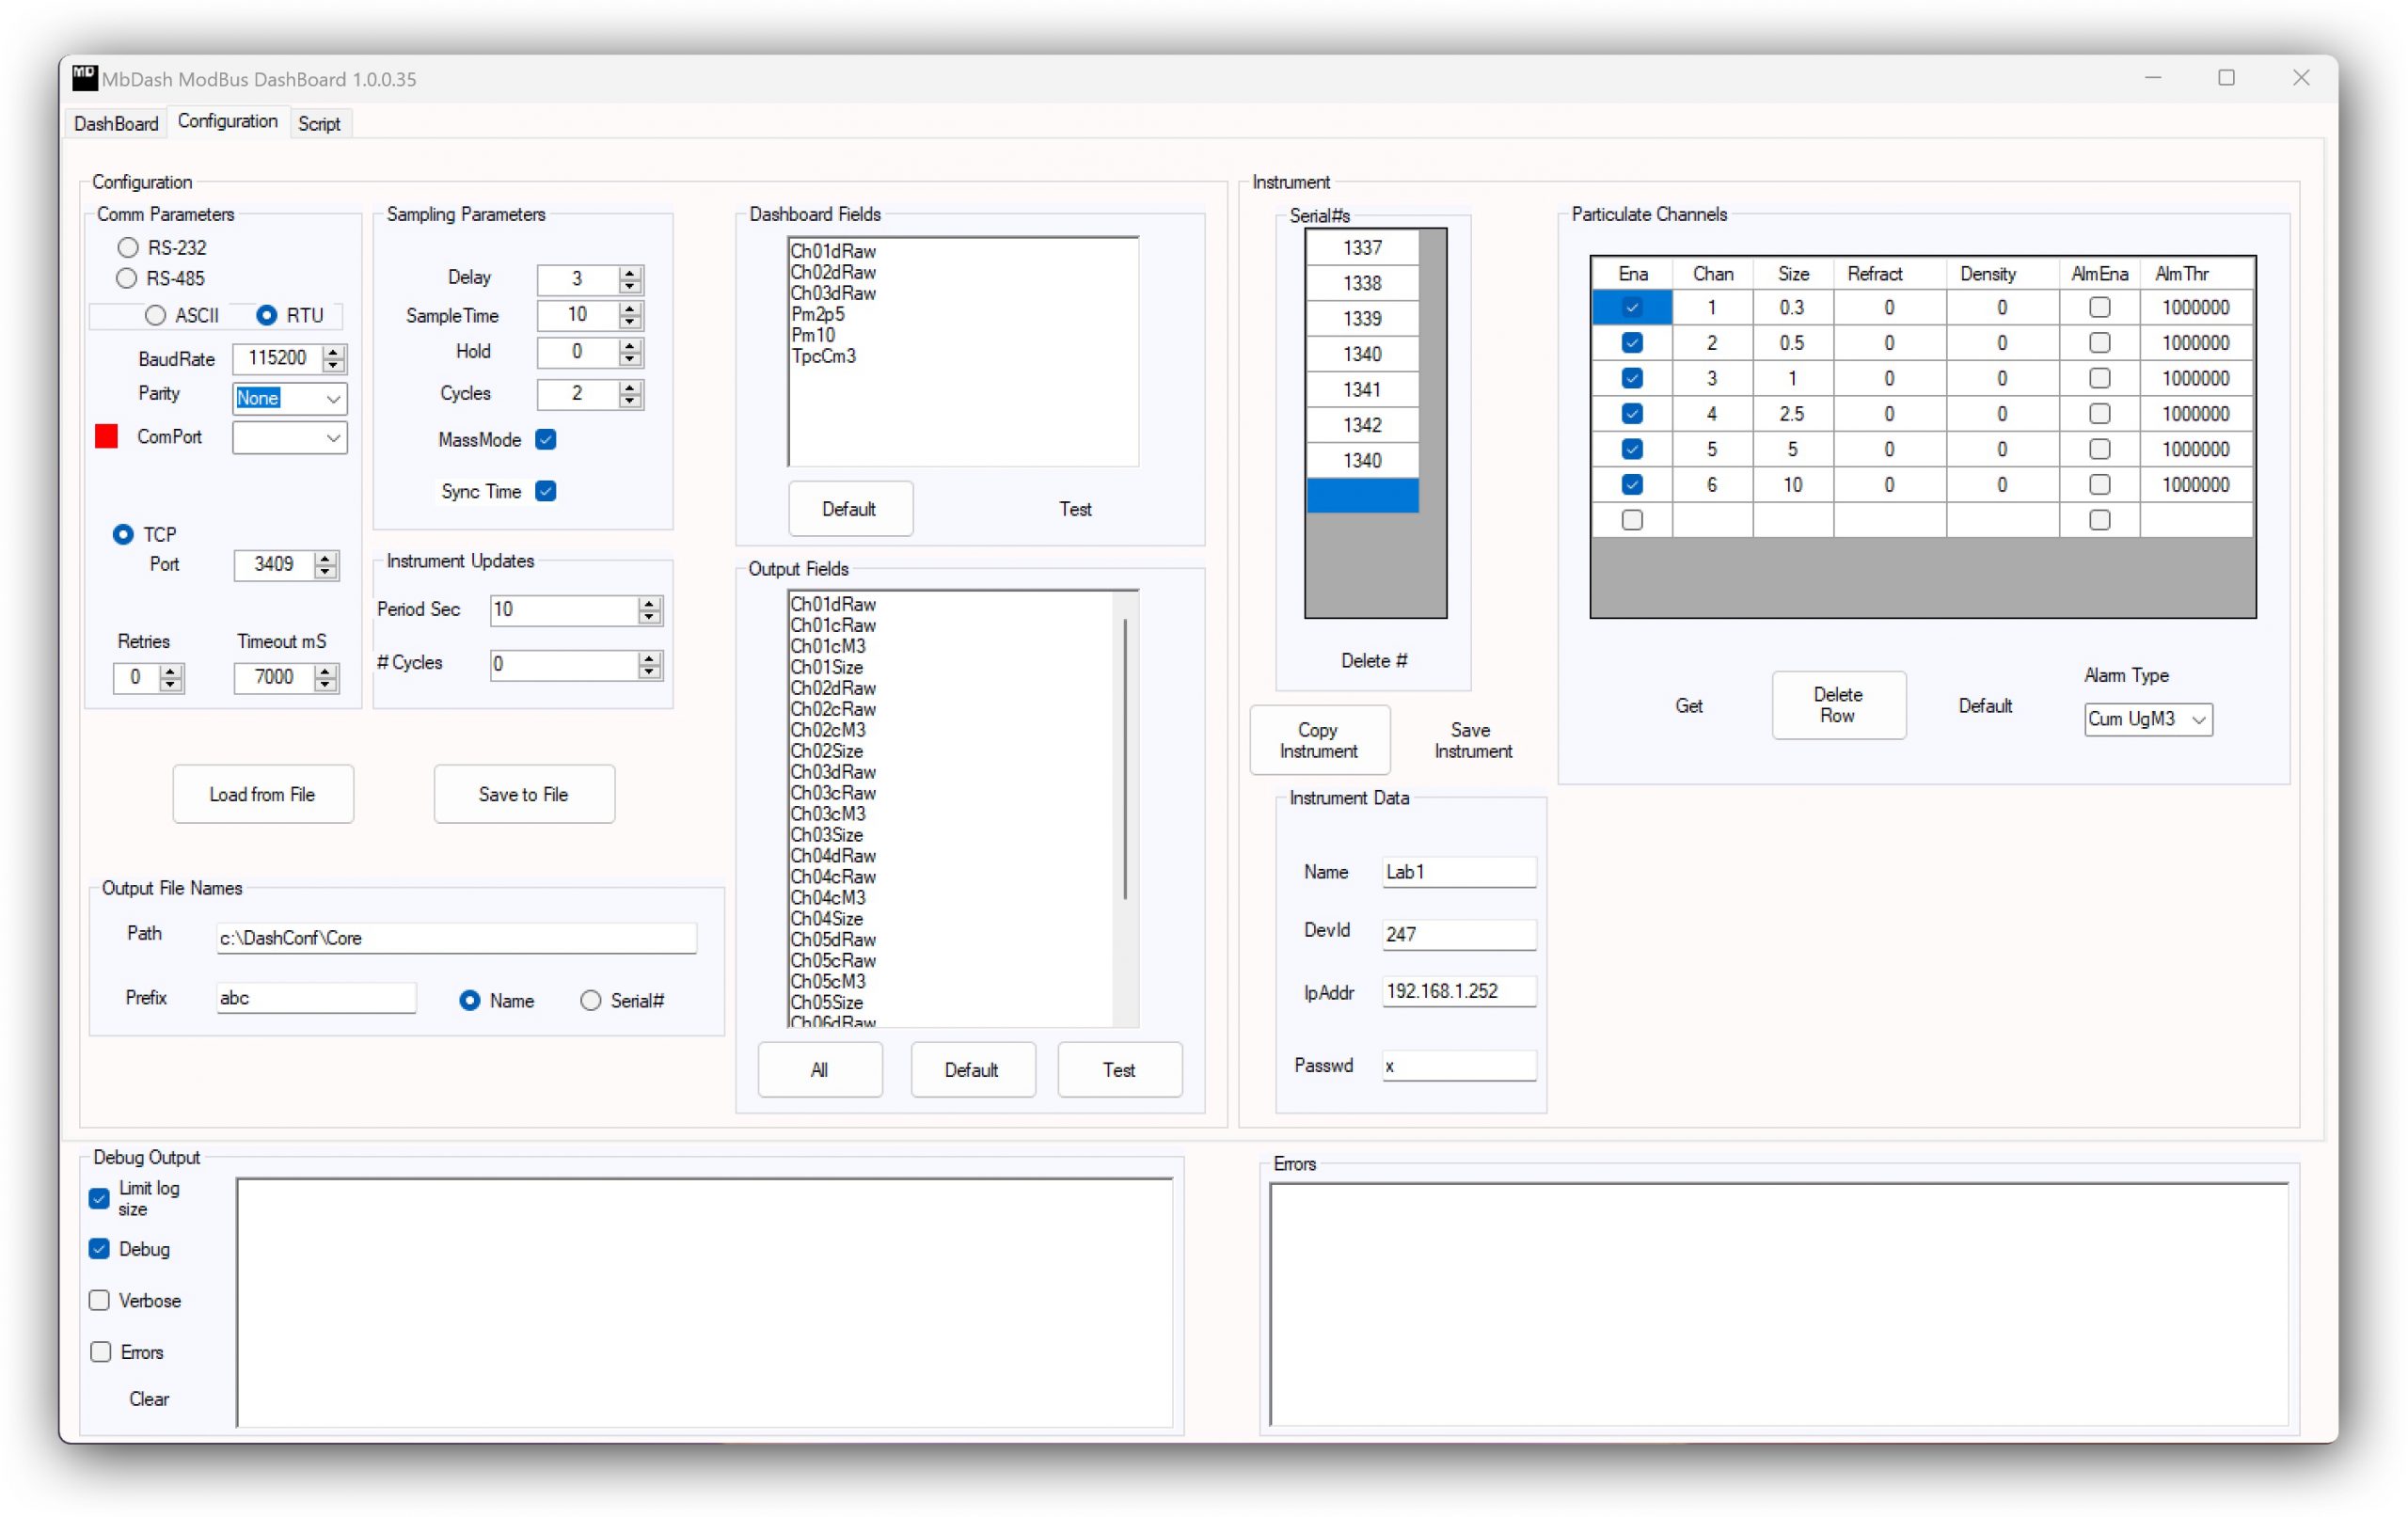2408x1517 pixels.
Task: Increase TCP Port number with up arrow
Action: [325, 558]
